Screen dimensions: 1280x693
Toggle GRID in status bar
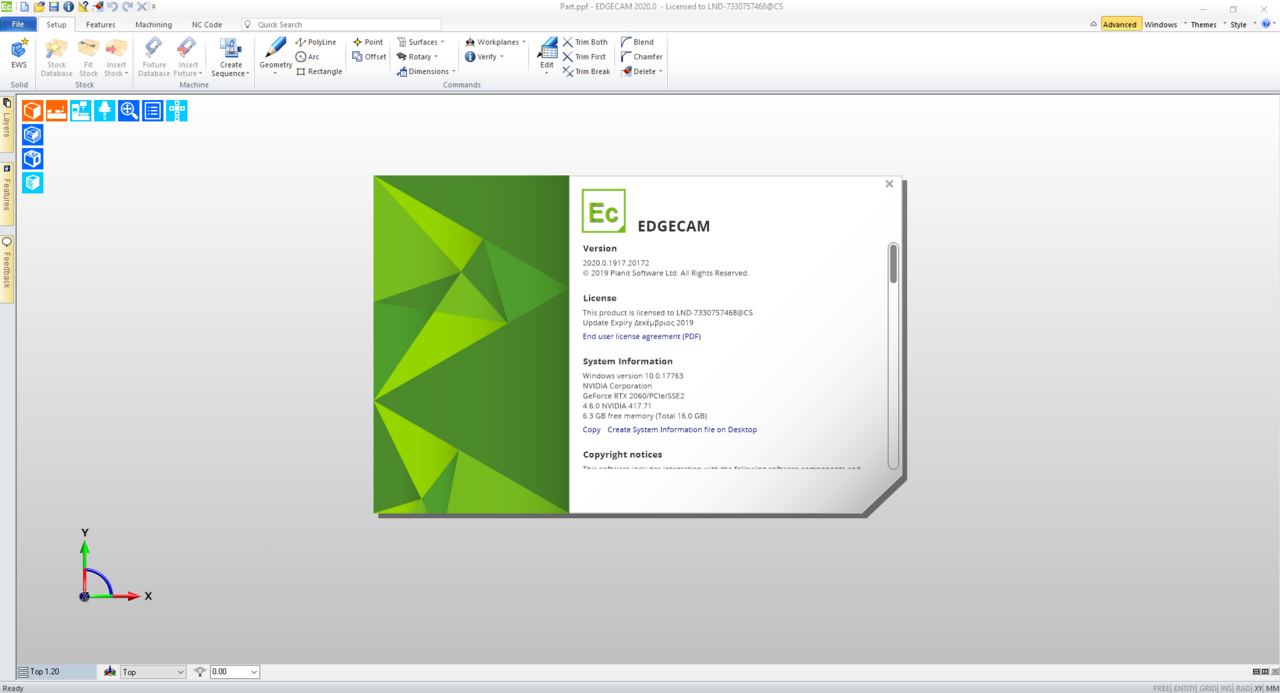click(1208, 688)
